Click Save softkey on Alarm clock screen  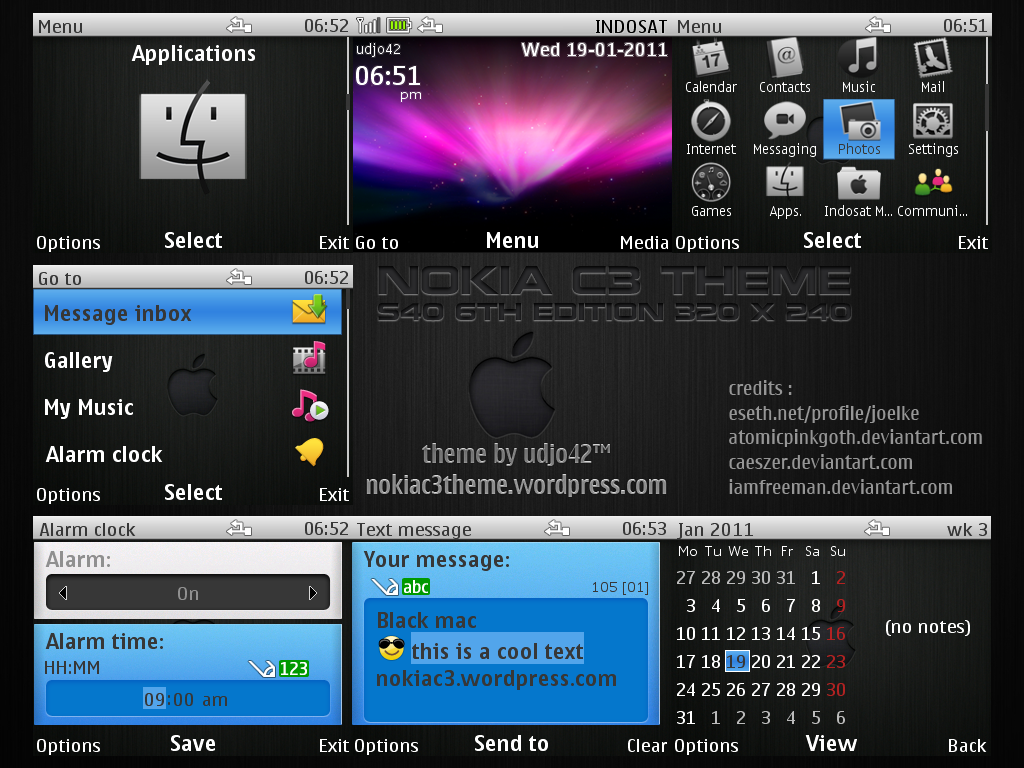click(193, 744)
